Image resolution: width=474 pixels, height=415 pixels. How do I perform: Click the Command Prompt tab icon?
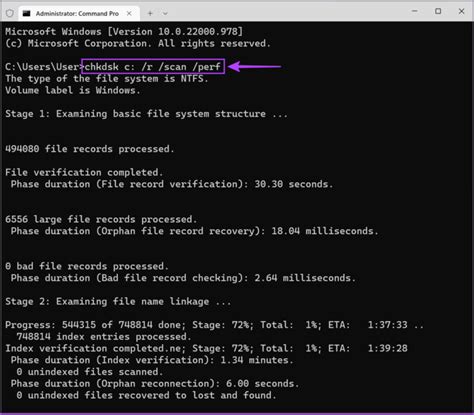coord(26,13)
